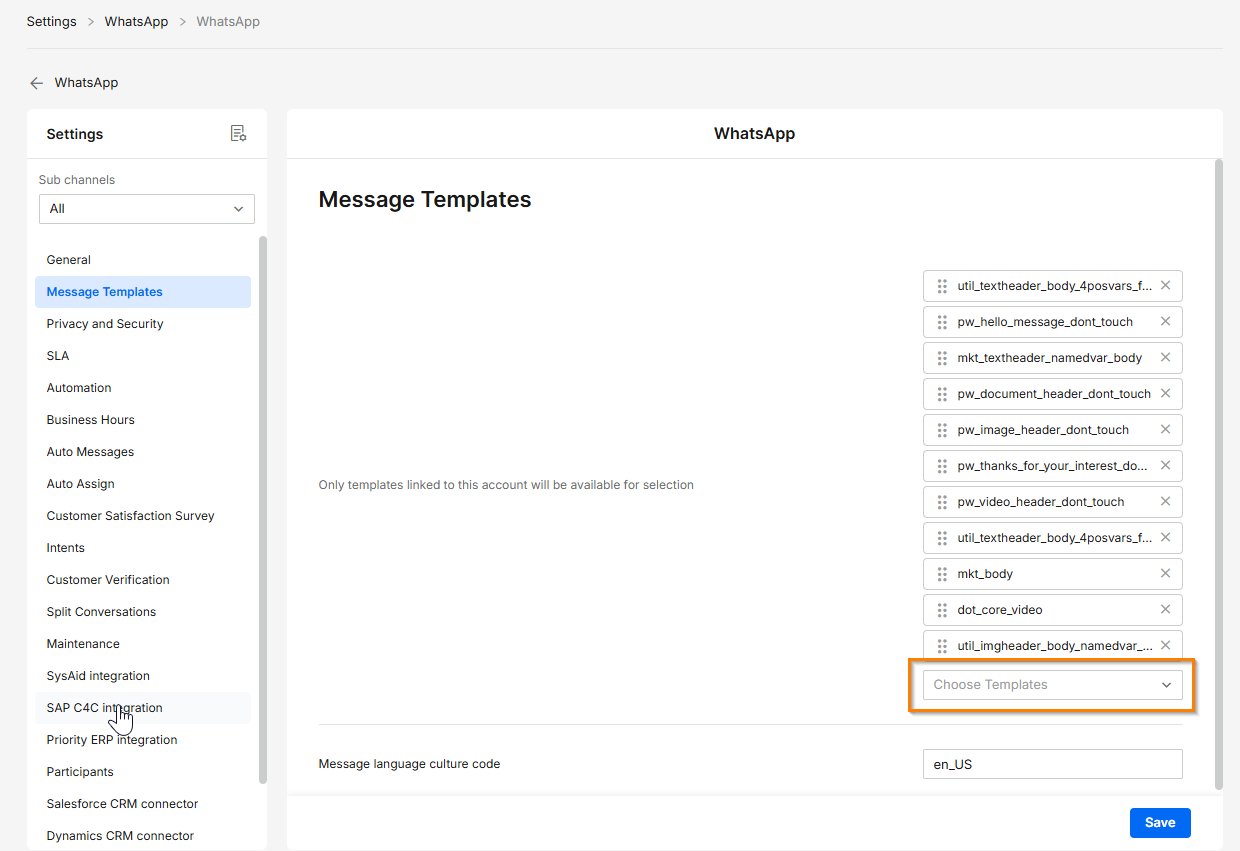Open Priority ERP integration settings
Screen dimensions: 1240x851
[x=143, y=740]
